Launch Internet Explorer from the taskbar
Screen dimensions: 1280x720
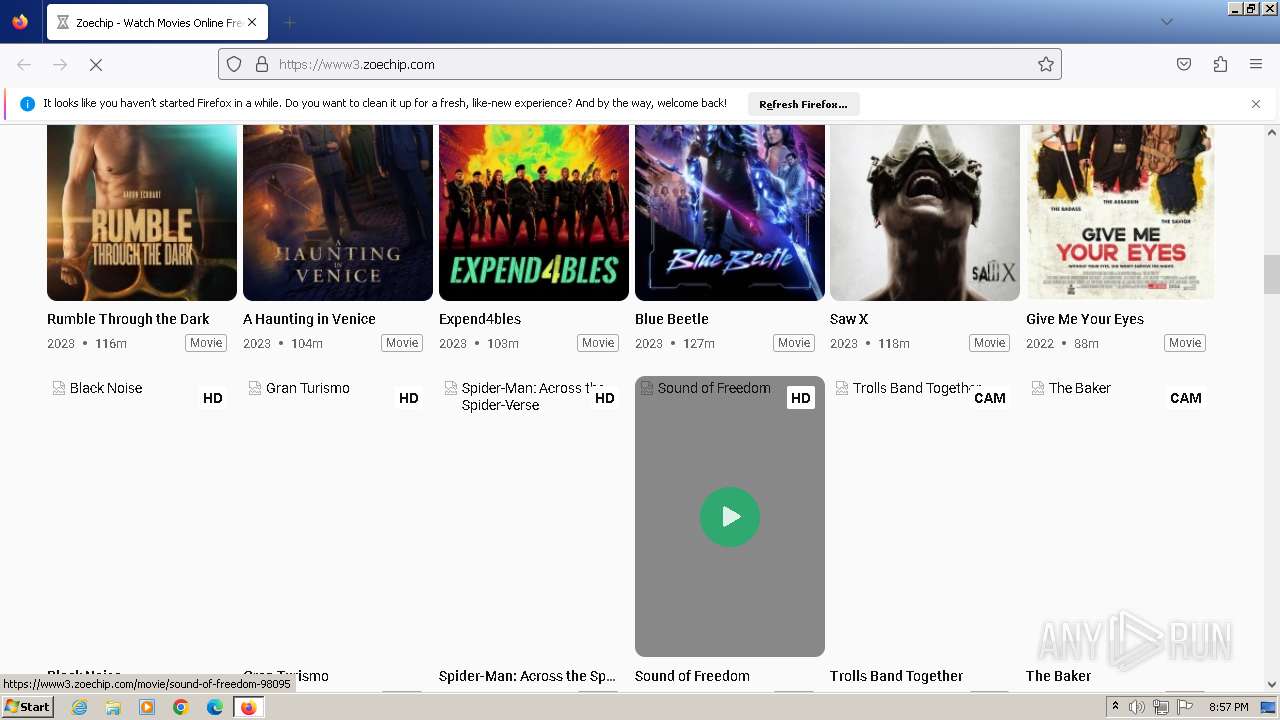pos(80,707)
